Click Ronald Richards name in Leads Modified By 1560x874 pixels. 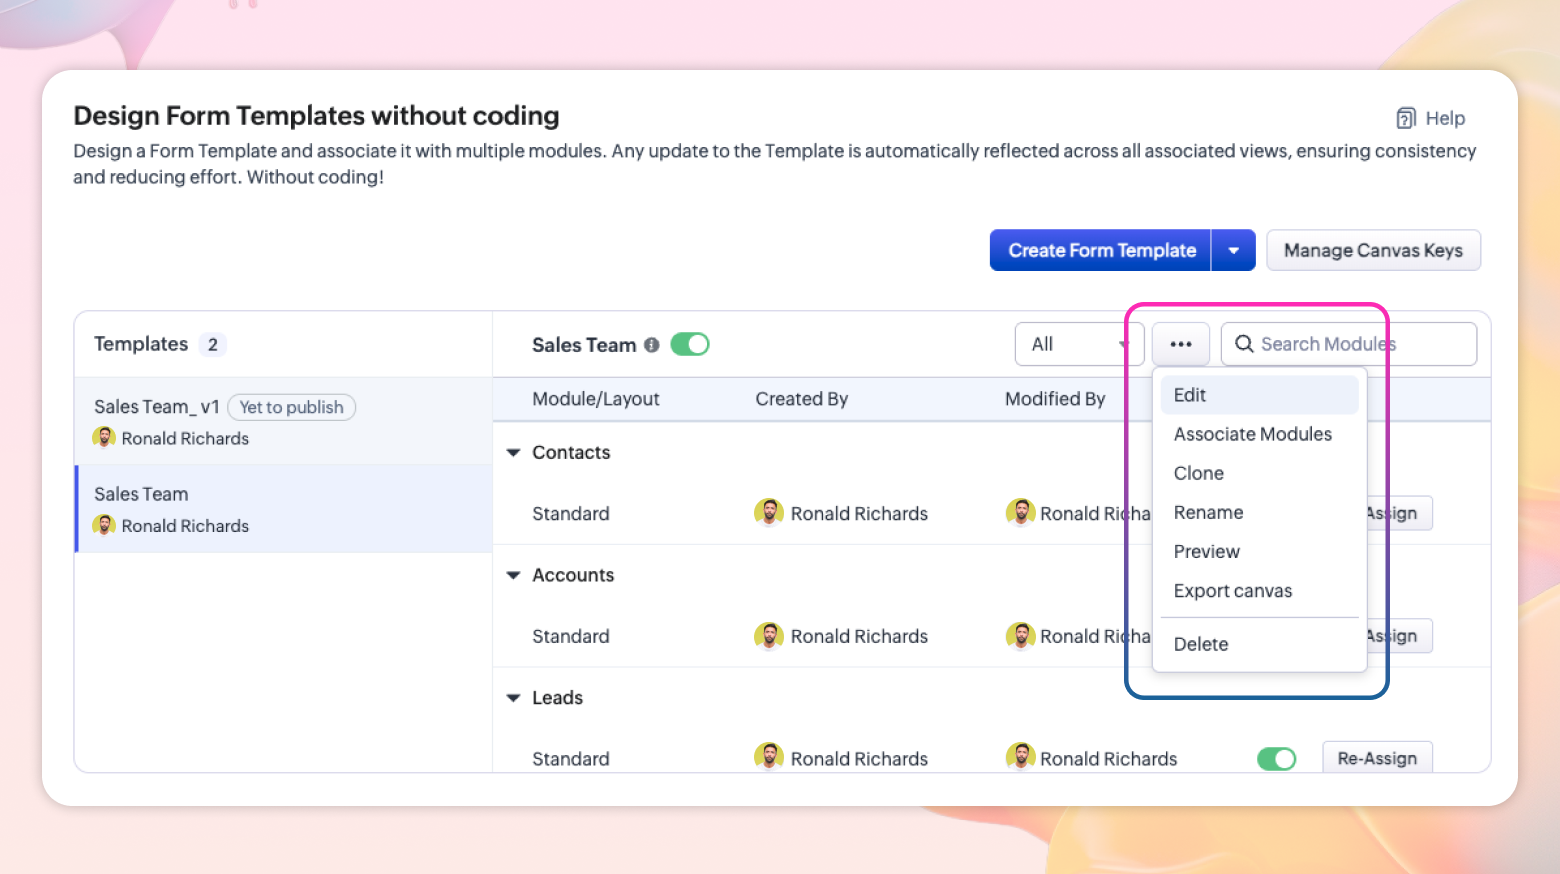1108,759
